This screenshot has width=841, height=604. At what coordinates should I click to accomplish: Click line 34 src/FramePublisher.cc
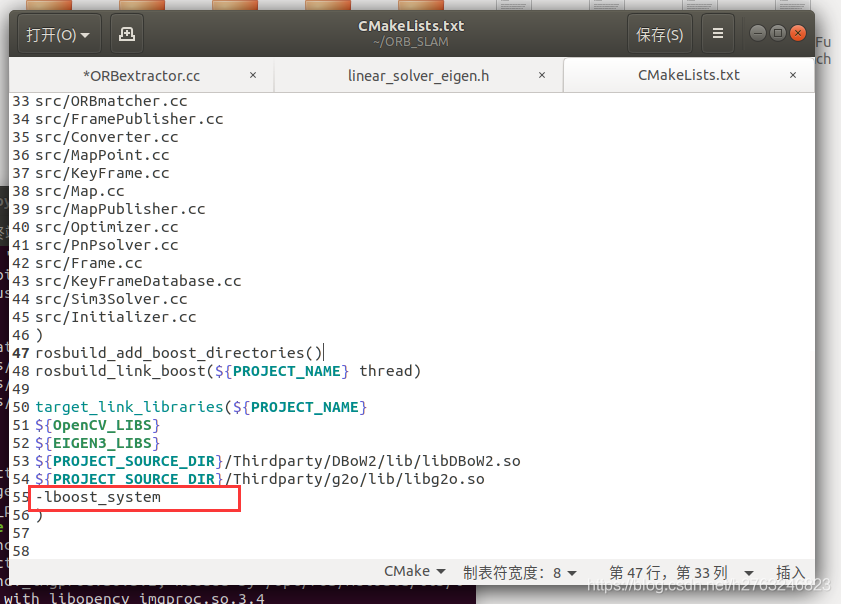[129, 119]
